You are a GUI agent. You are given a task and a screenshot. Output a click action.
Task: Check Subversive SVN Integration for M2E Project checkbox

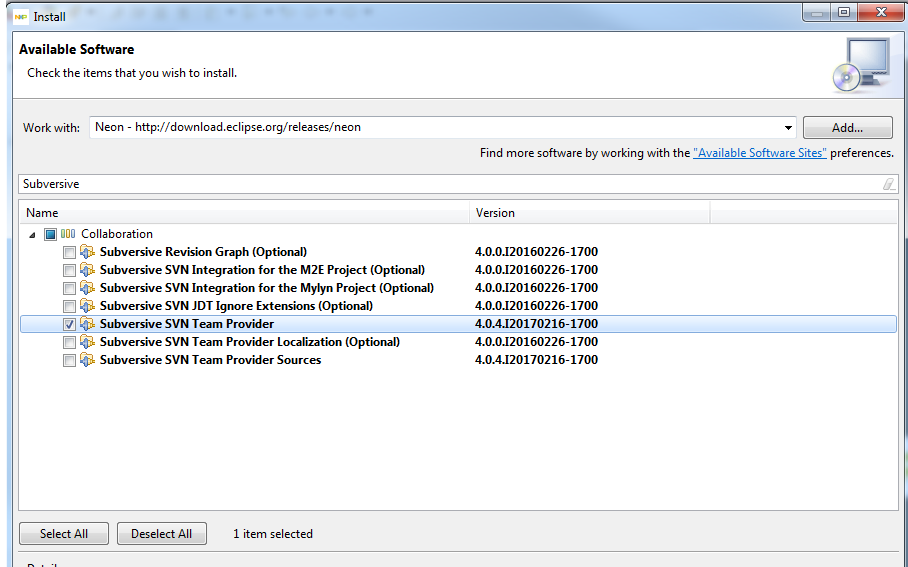tap(69, 270)
